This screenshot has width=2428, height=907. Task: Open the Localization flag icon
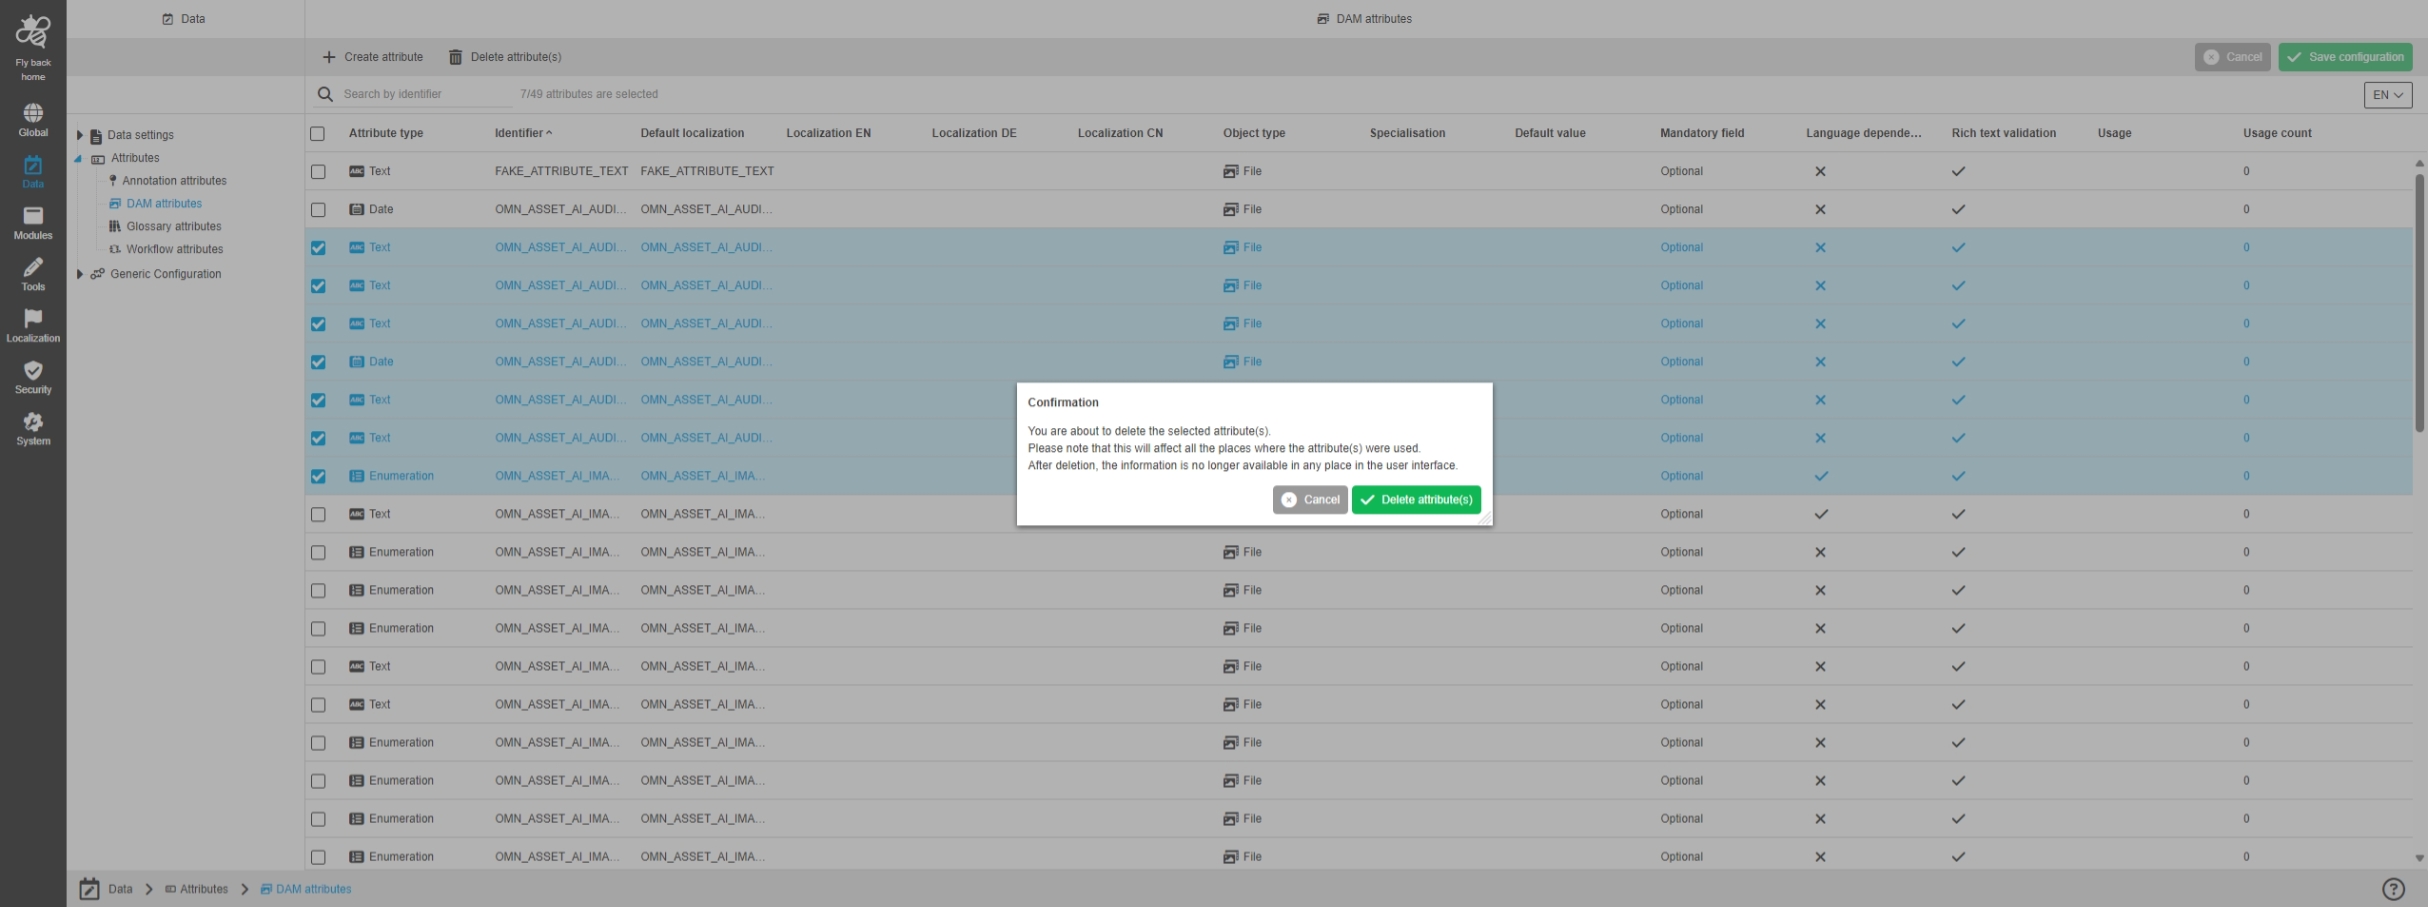[x=33, y=319]
